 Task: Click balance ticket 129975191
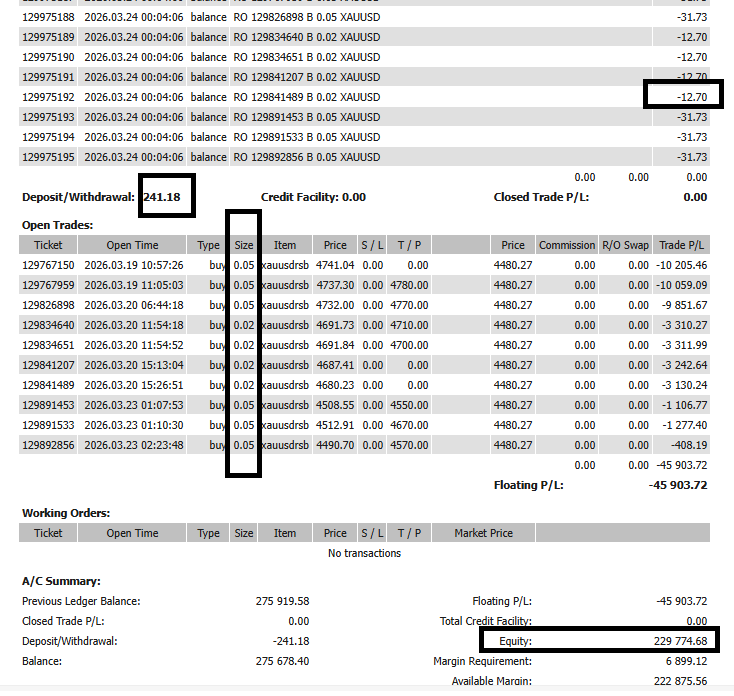pos(48,77)
